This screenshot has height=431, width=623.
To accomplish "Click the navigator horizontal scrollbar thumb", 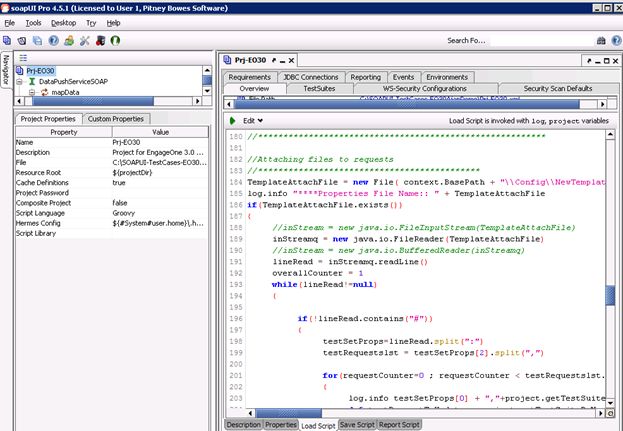I will click(x=93, y=101).
